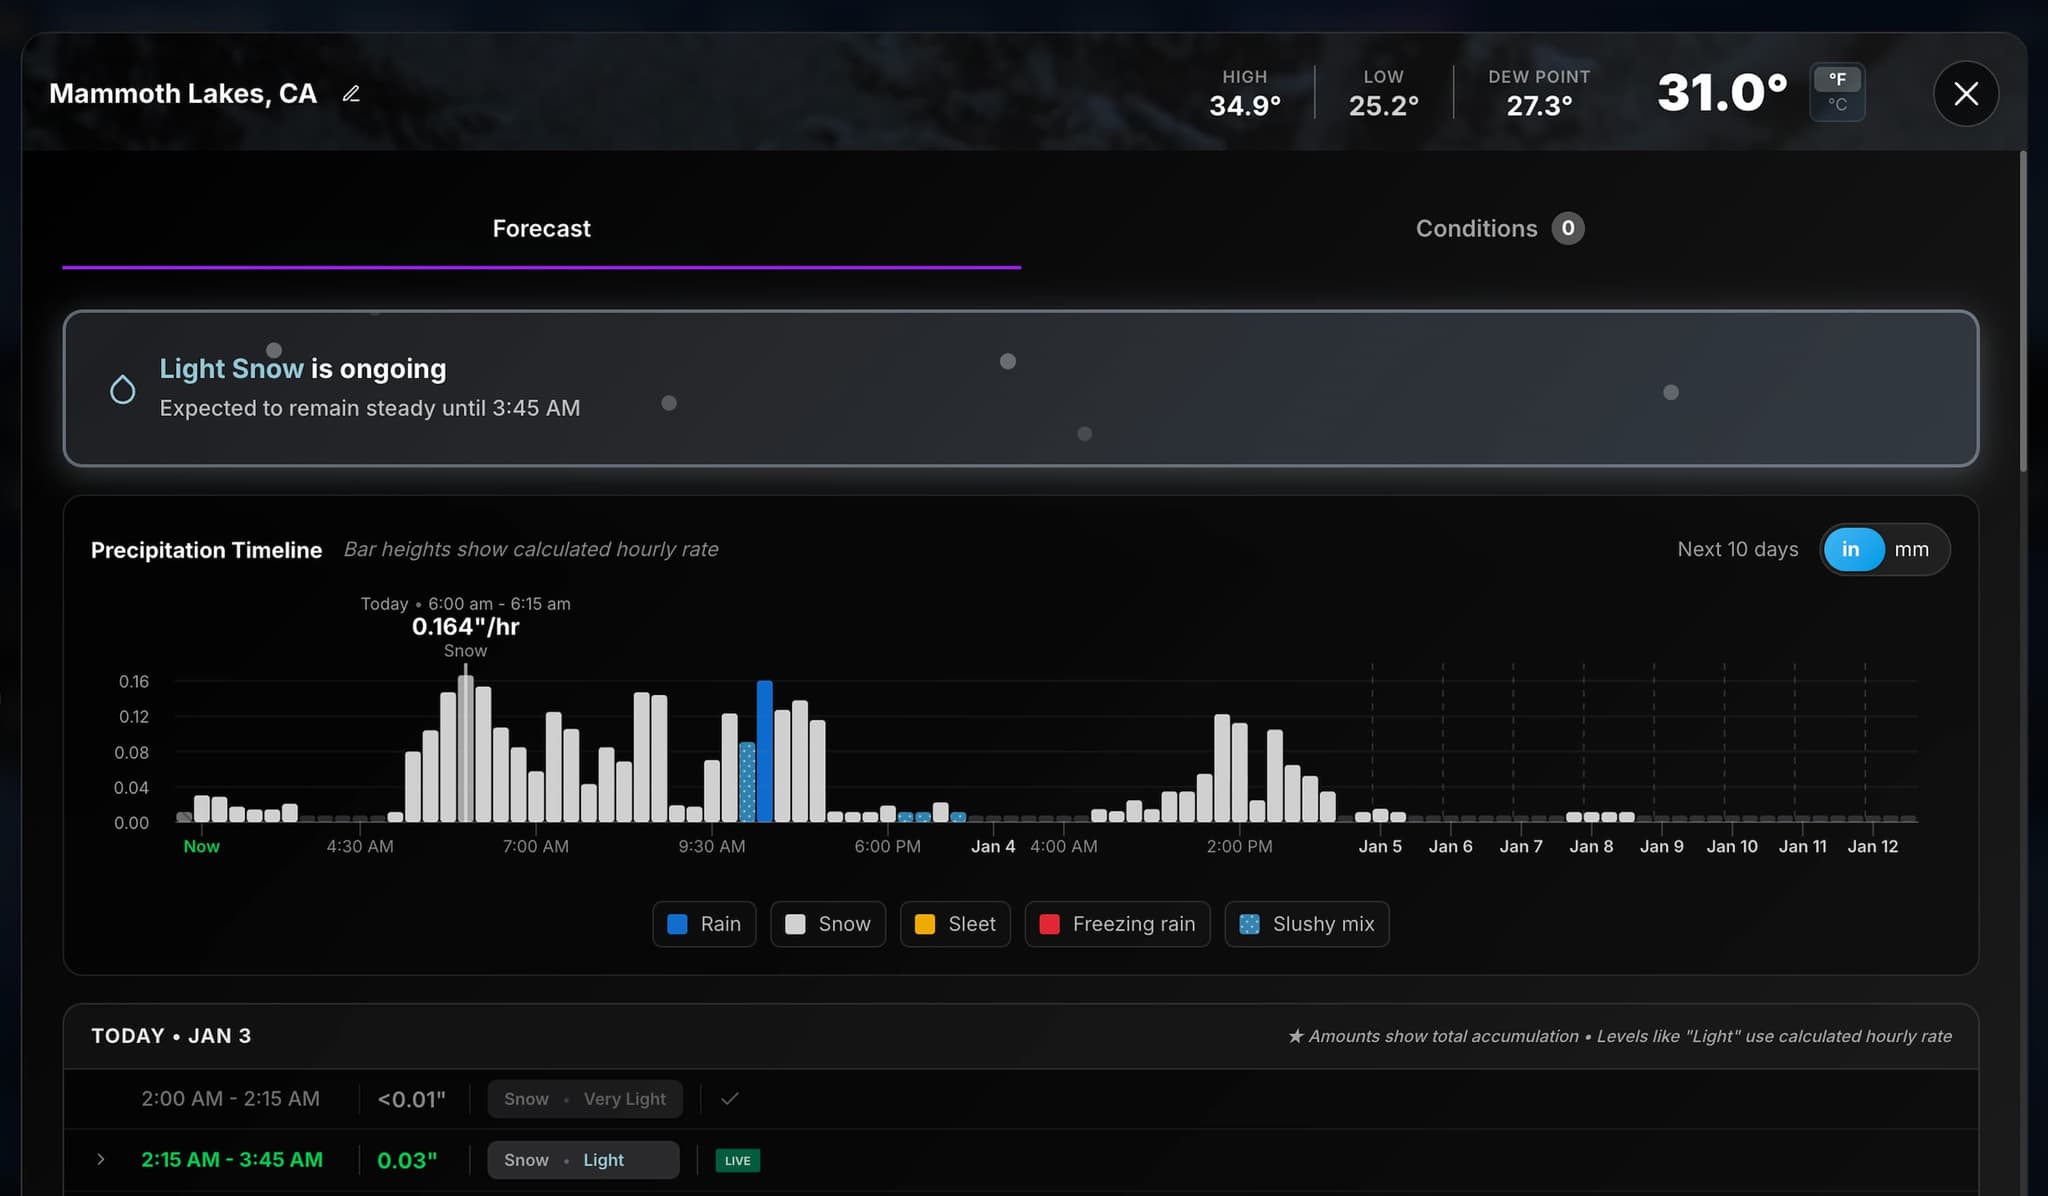
Task: Click the LIVE badge on the ongoing snow row
Action: click(736, 1160)
